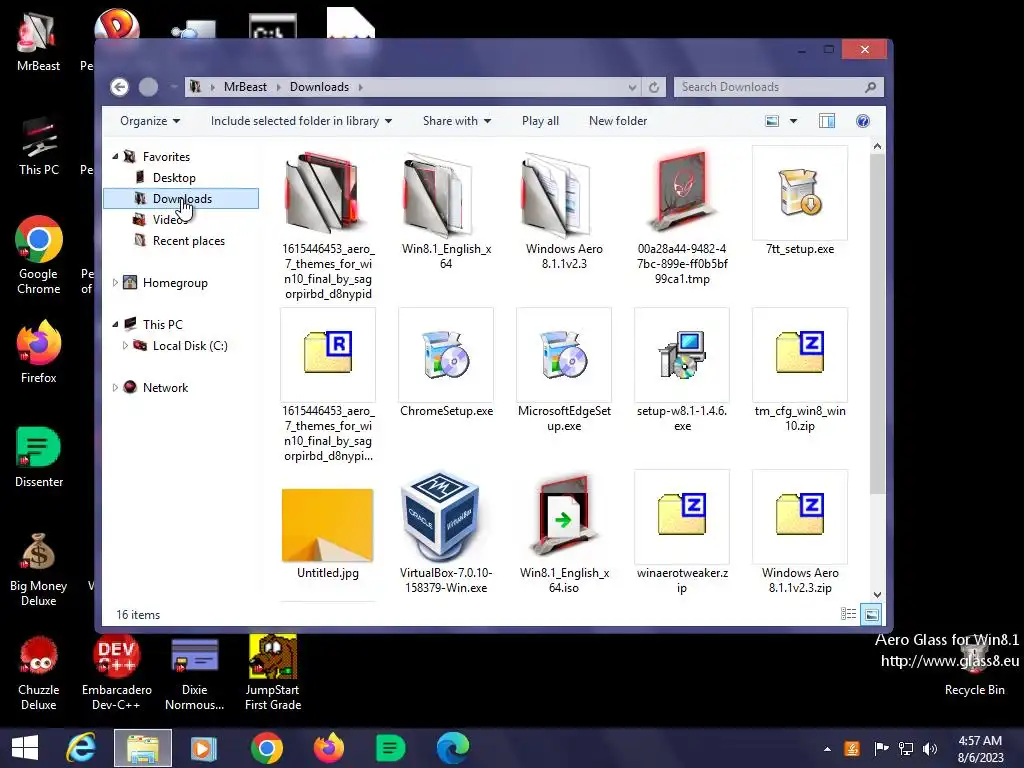Launch Internet Explorer from taskbar

click(81, 748)
